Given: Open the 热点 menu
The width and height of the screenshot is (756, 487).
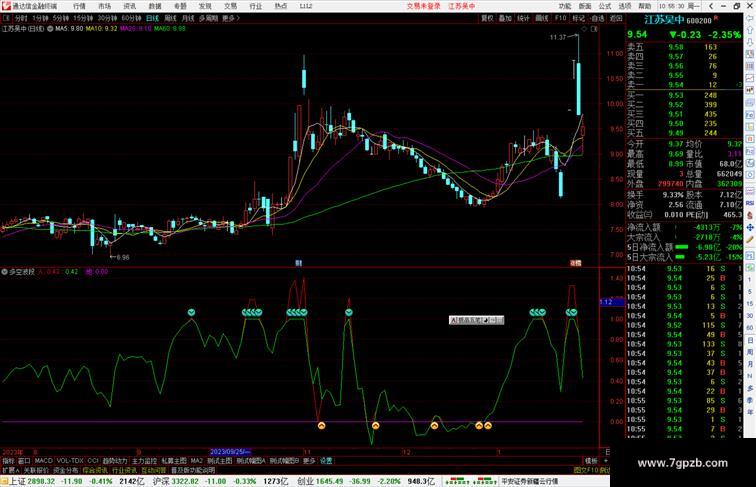Looking at the screenshot, I should [281, 6].
